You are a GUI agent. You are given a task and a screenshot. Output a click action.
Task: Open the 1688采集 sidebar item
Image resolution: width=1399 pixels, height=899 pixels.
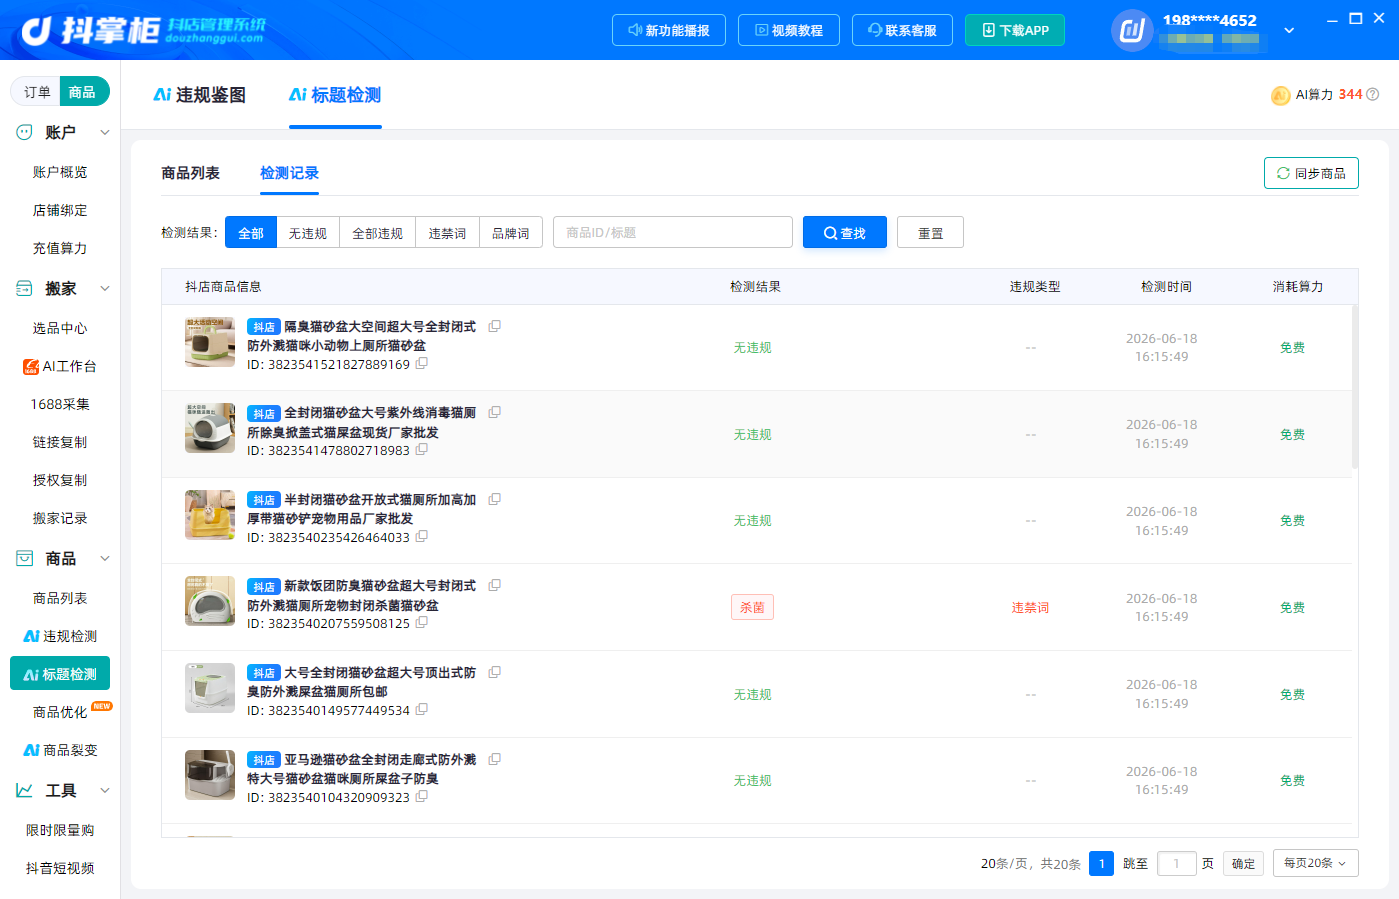tap(60, 404)
